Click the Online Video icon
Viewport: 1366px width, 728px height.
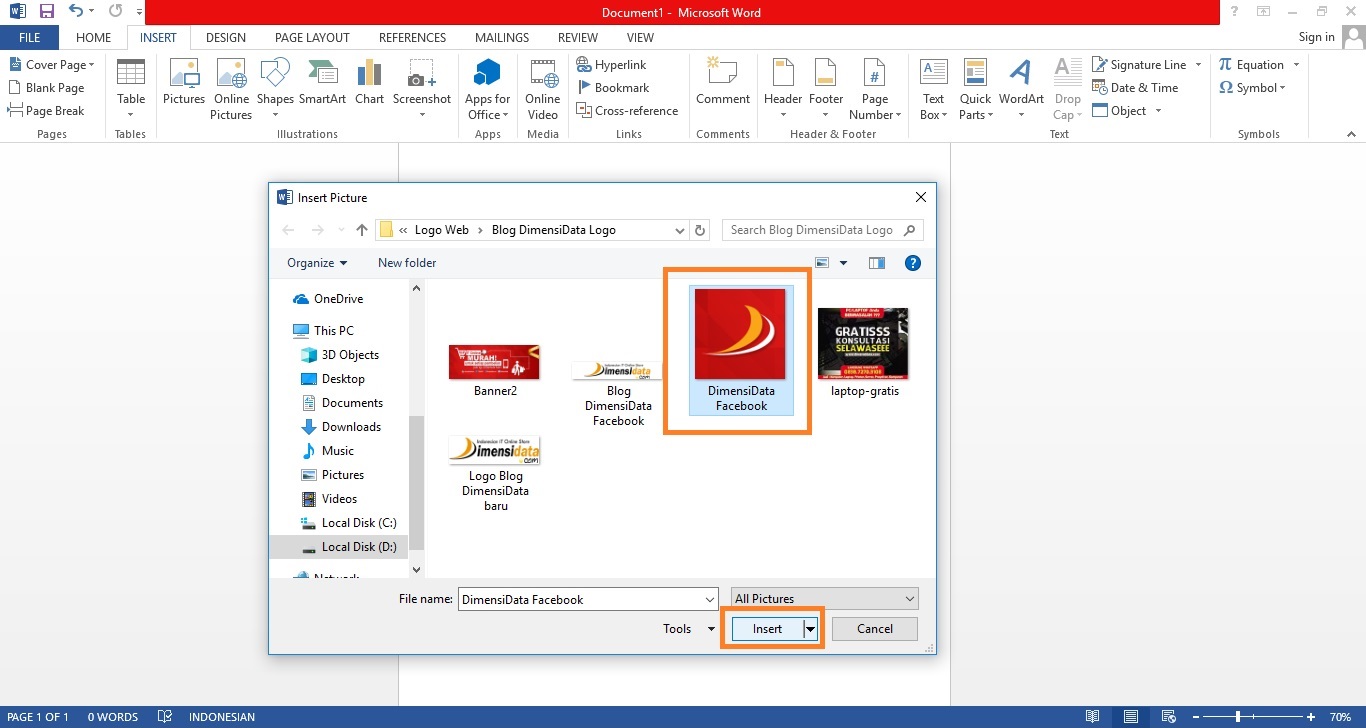pos(543,88)
